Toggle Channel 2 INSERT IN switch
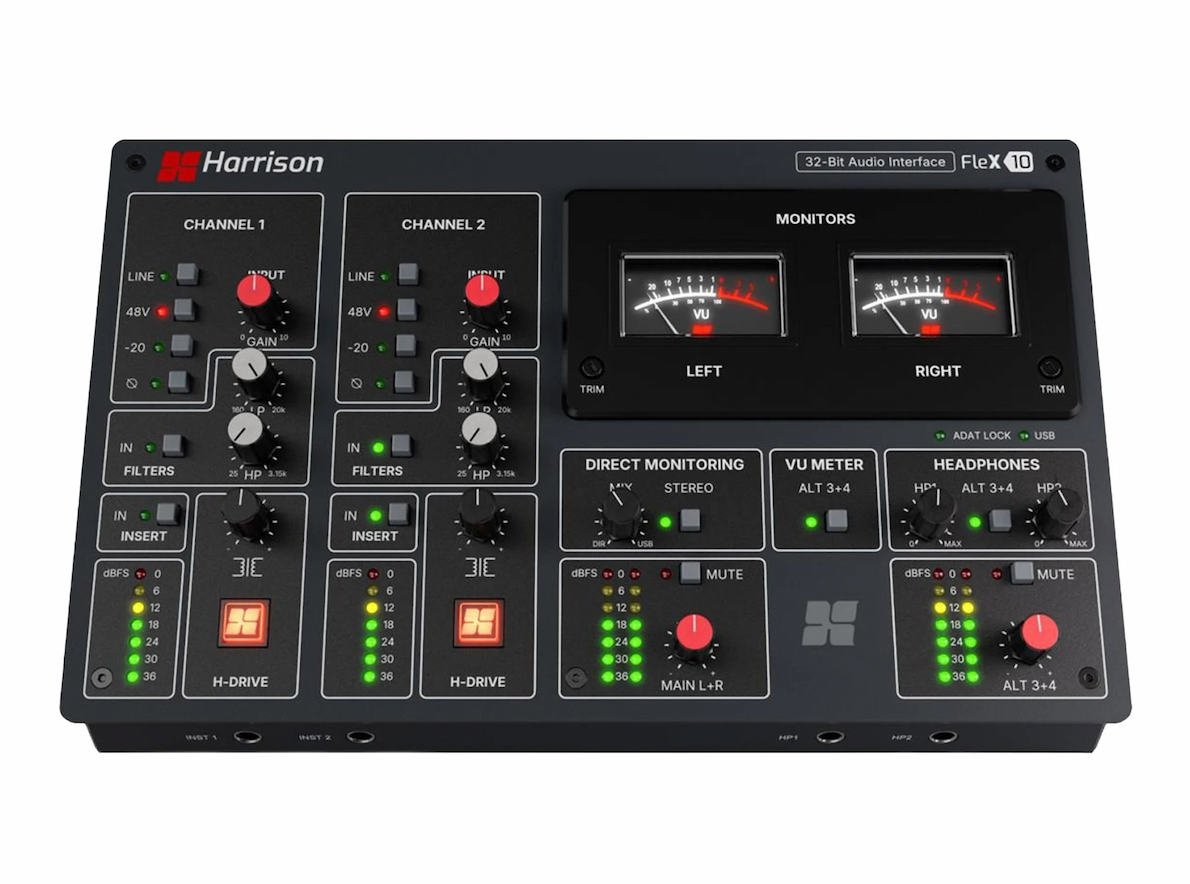The image size is (1190, 884). click(x=398, y=514)
